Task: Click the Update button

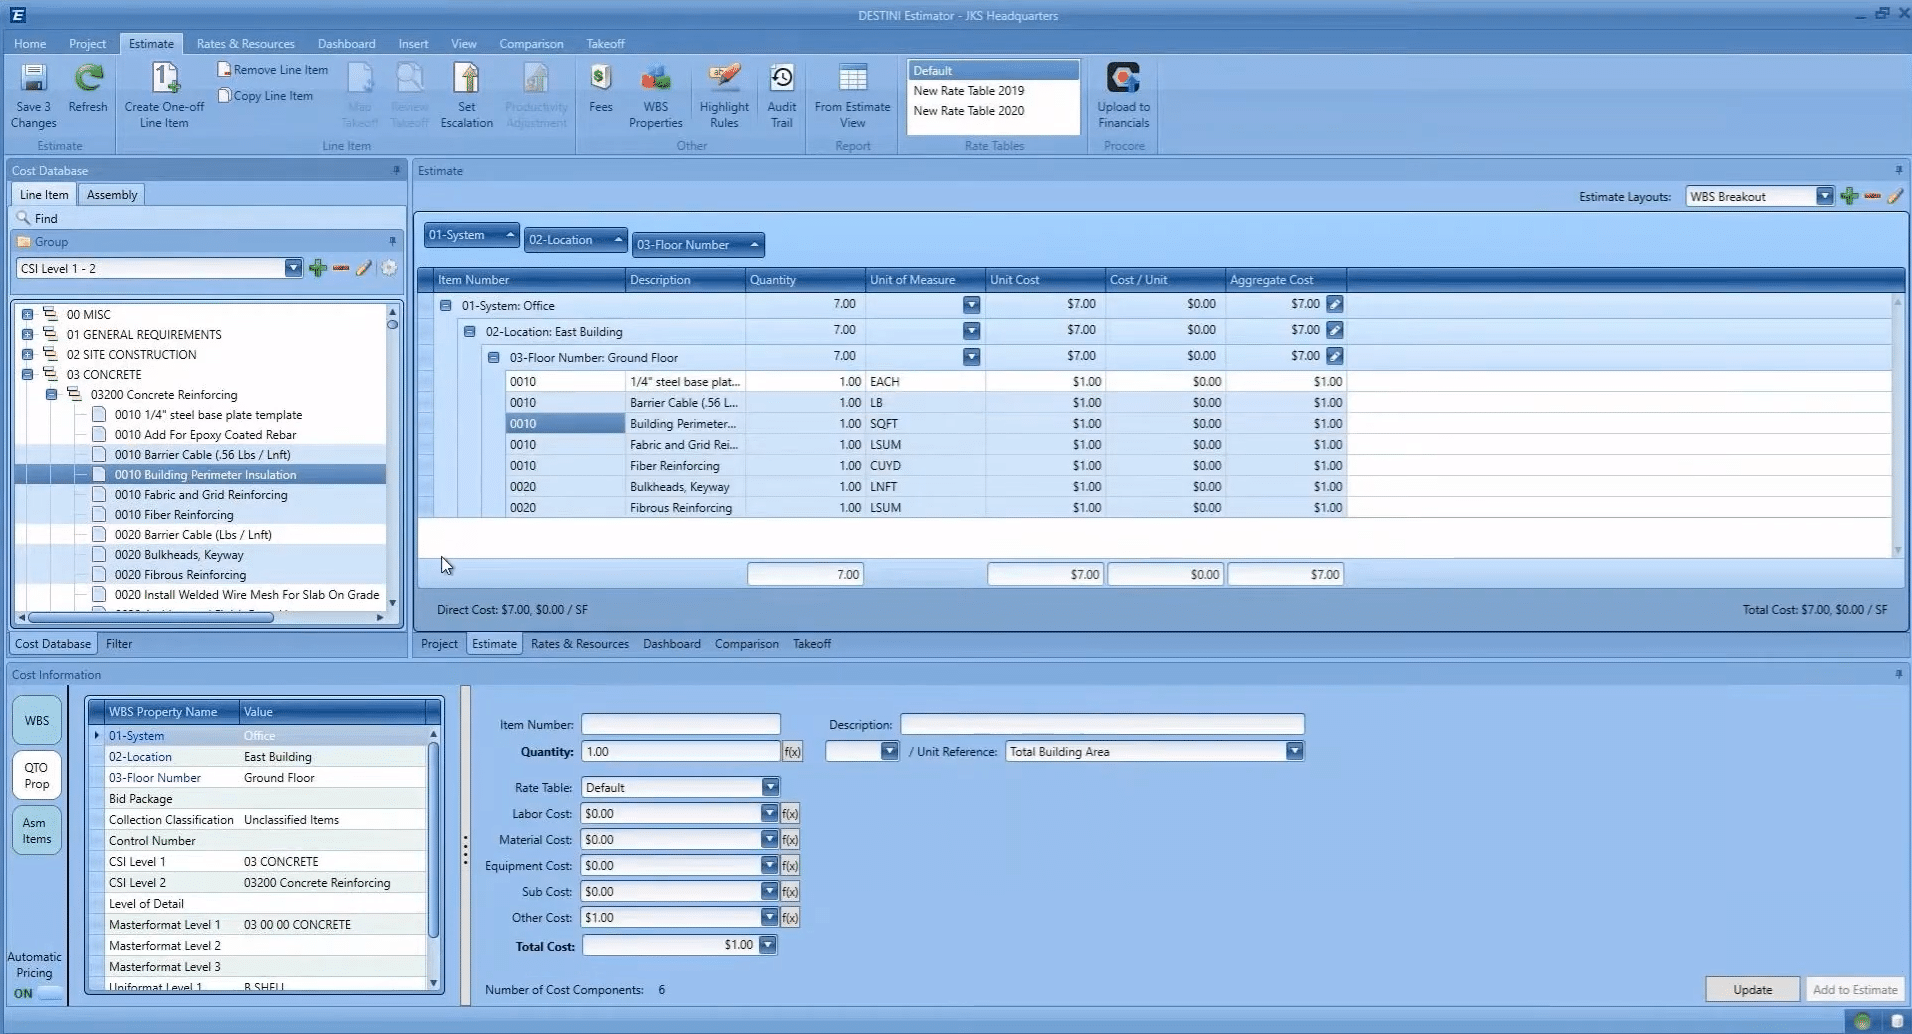Action: click(x=1752, y=989)
